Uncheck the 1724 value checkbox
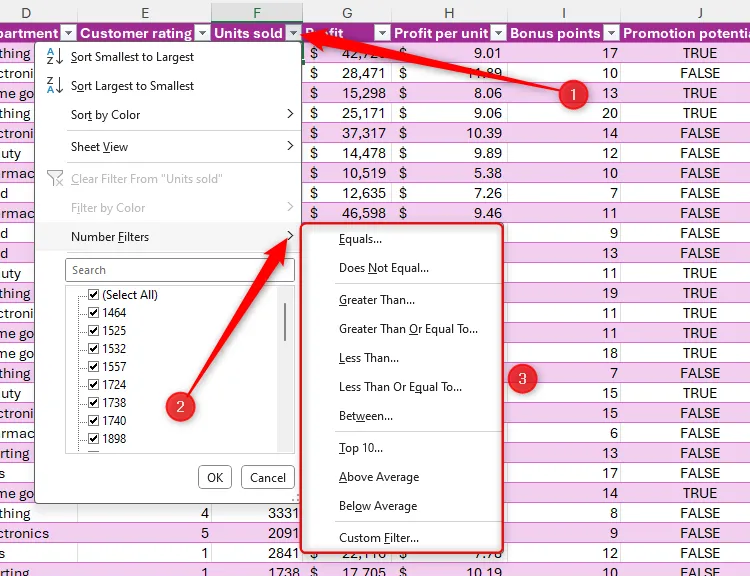The image size is (750, 576). (93, 385)
